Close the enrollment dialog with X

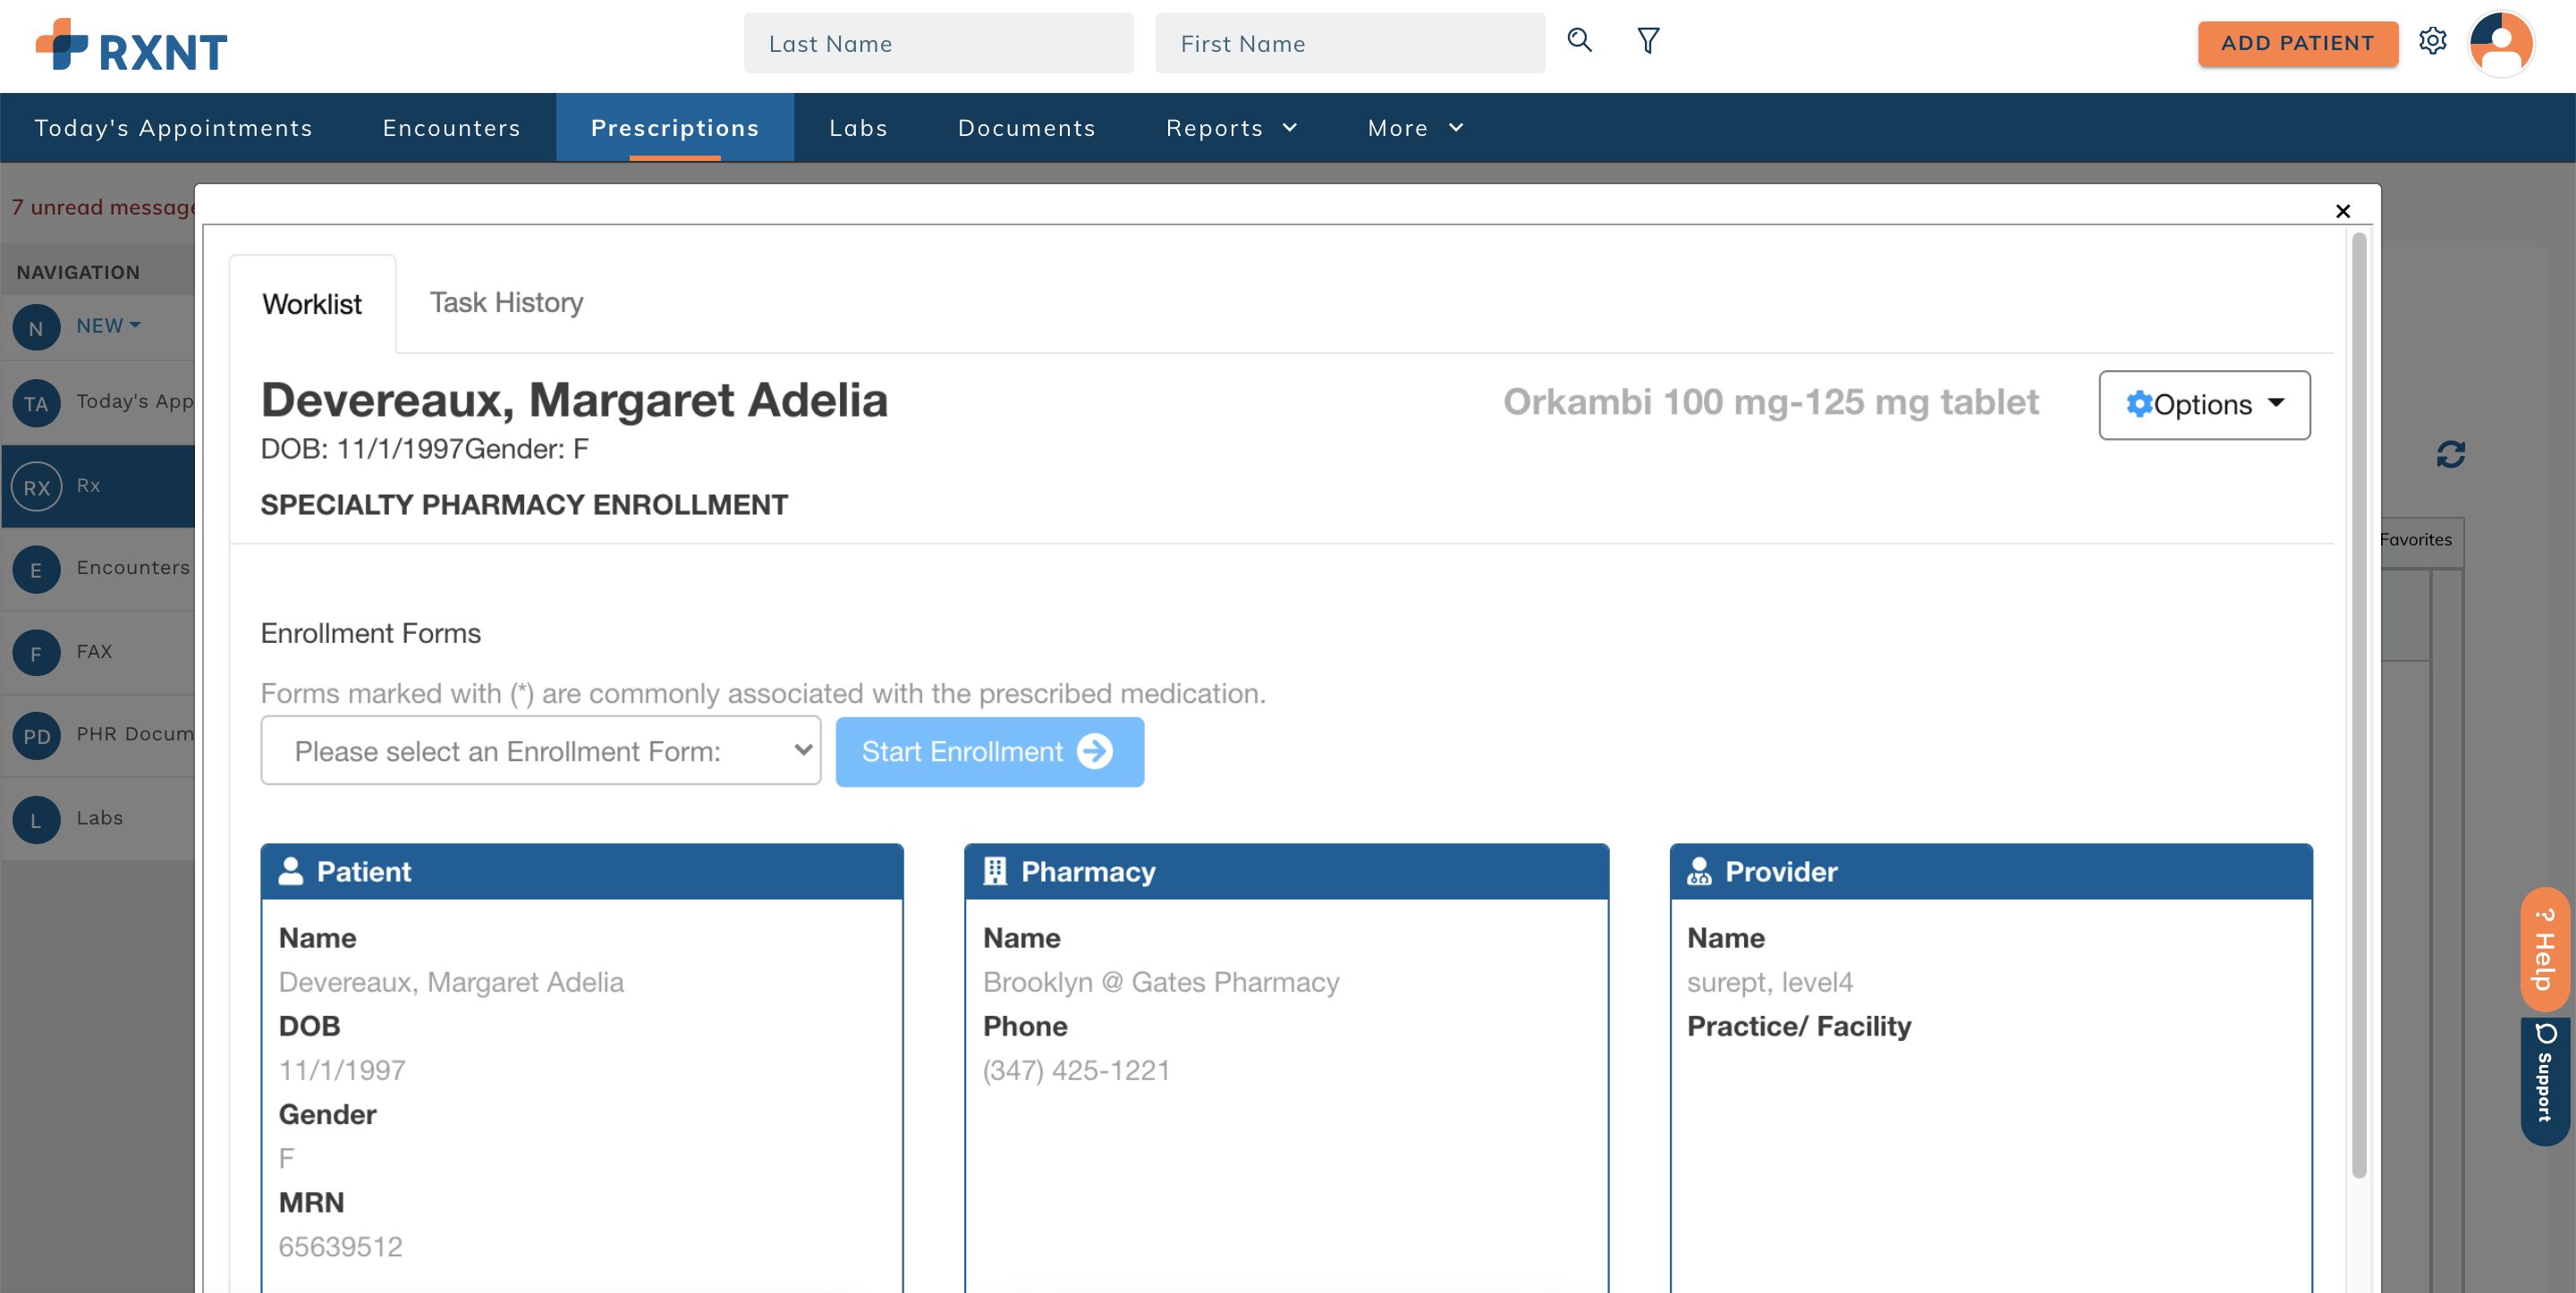[2342, 211]
